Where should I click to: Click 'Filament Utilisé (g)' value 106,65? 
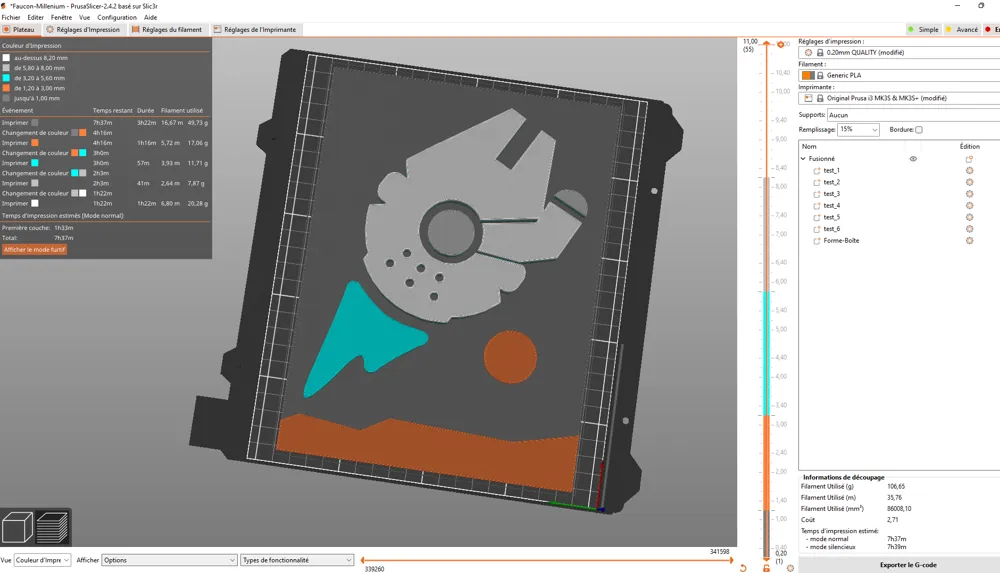[895, 486]
